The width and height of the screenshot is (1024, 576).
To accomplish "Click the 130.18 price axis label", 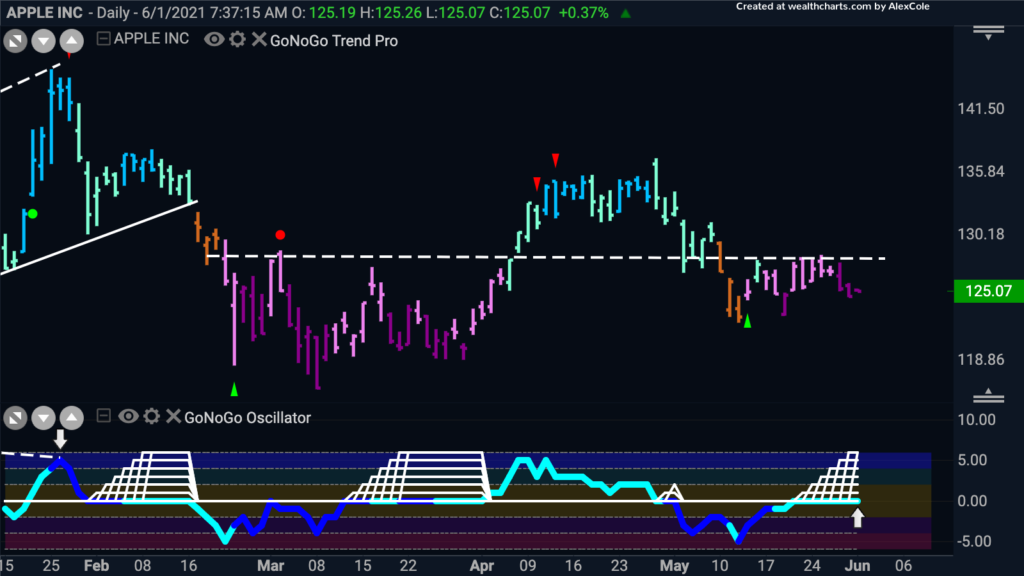I will 981,234.
